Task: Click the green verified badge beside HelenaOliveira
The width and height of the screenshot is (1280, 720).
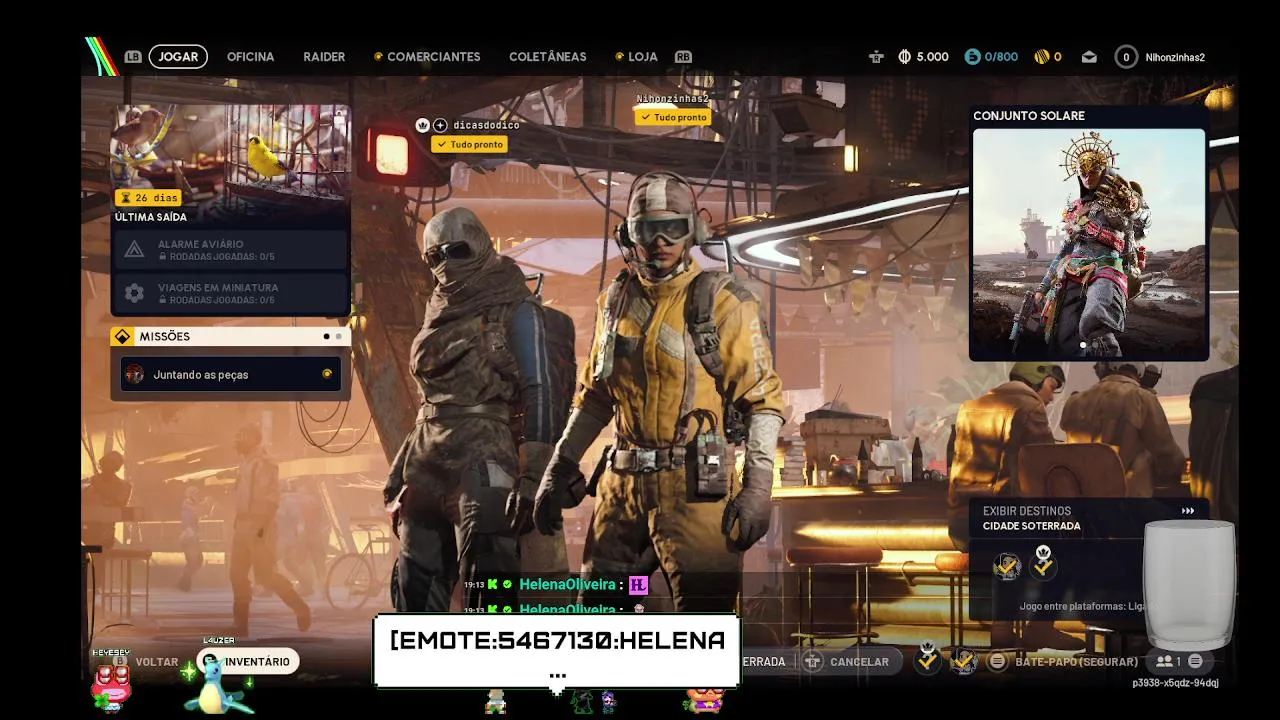Action: pos(507,585)
